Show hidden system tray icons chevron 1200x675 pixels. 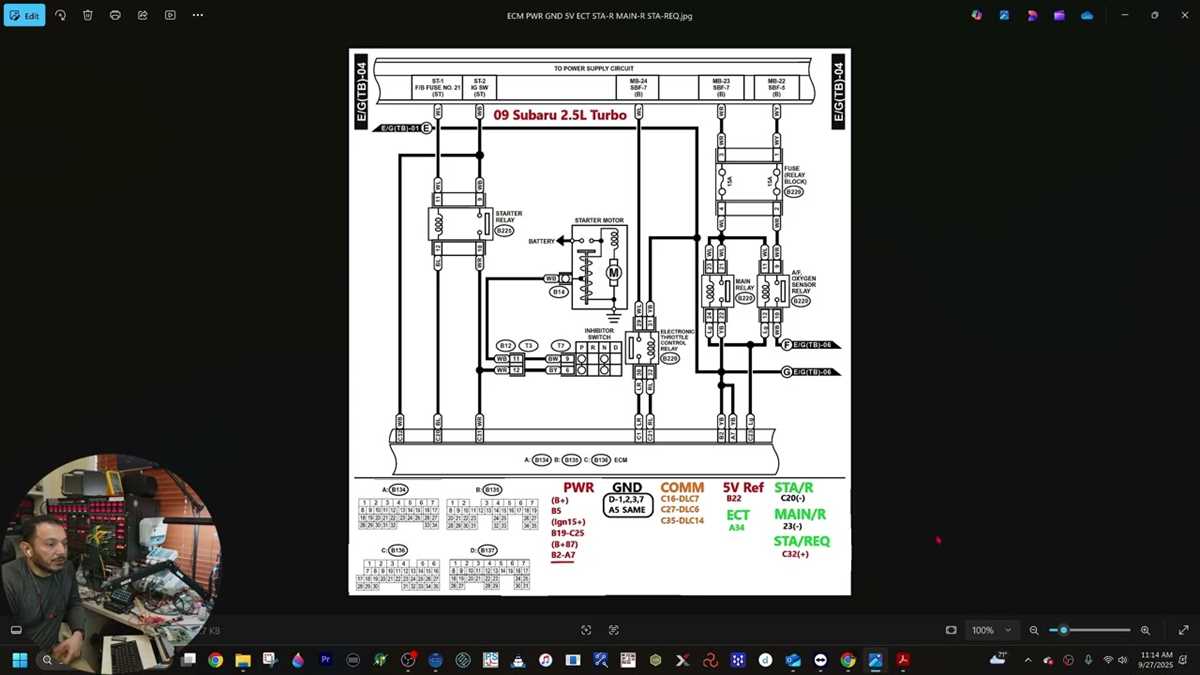(x=1028, y=660)
